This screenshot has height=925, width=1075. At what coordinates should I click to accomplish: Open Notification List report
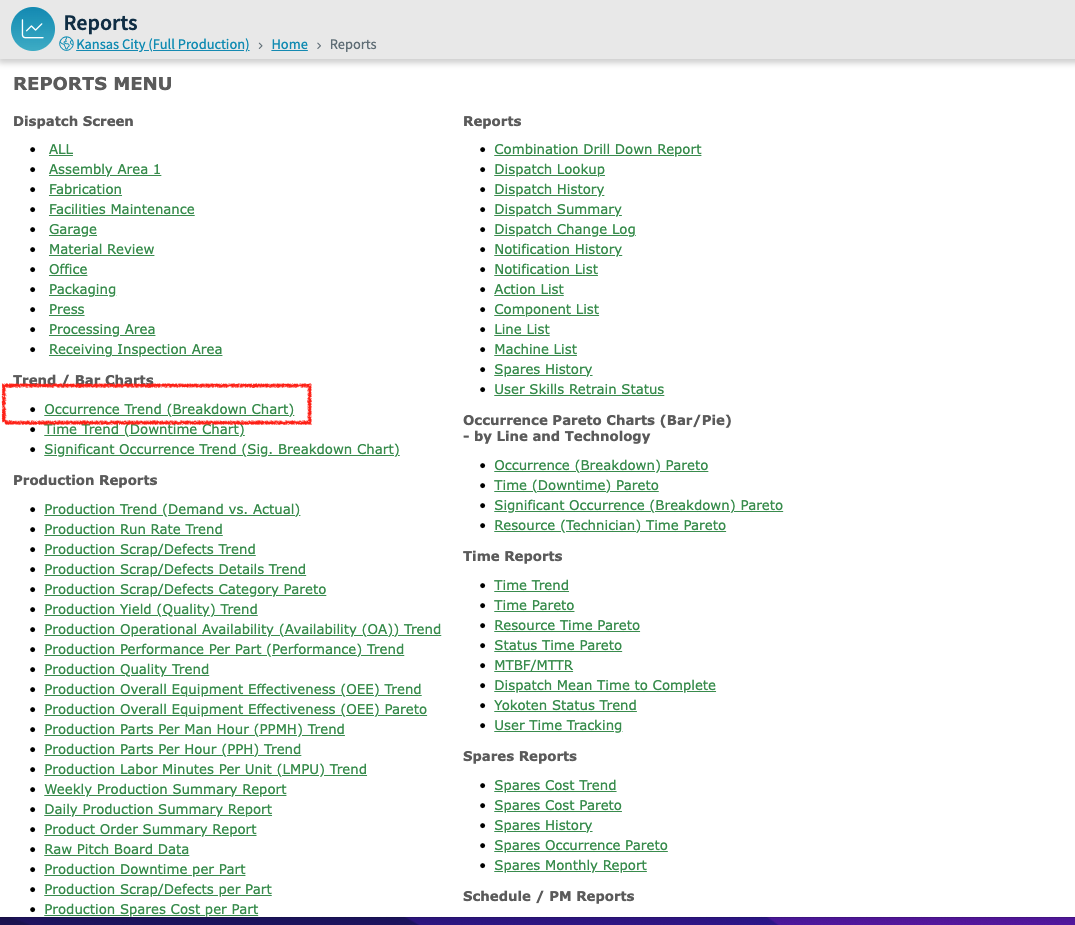pos(546,269)
